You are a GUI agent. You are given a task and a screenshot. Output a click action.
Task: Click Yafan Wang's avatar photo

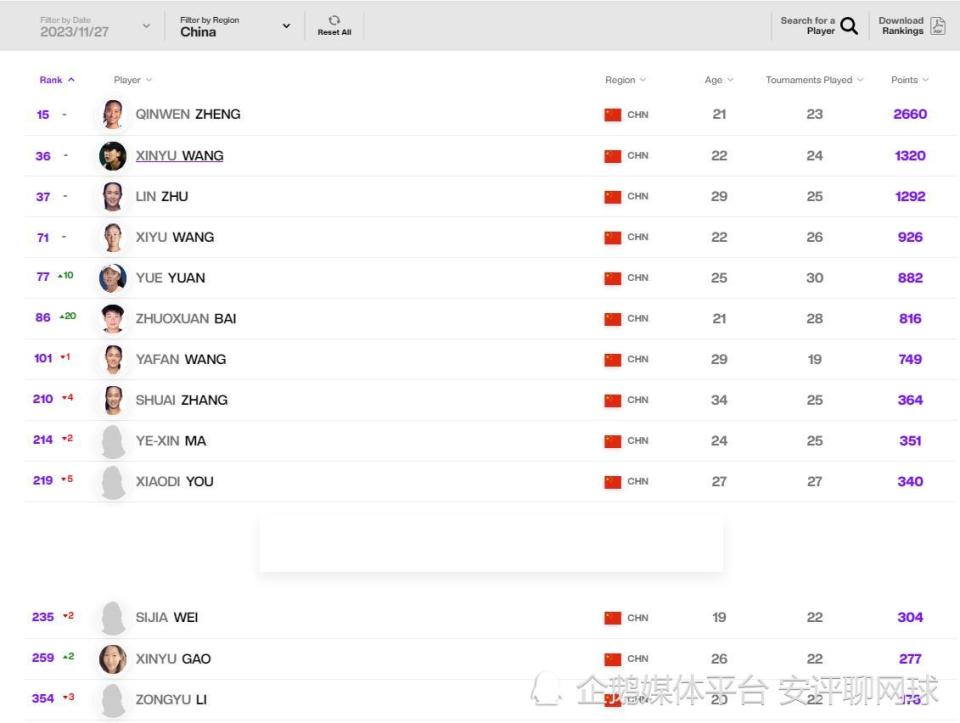pyautogui.click(x=113, y=359)
